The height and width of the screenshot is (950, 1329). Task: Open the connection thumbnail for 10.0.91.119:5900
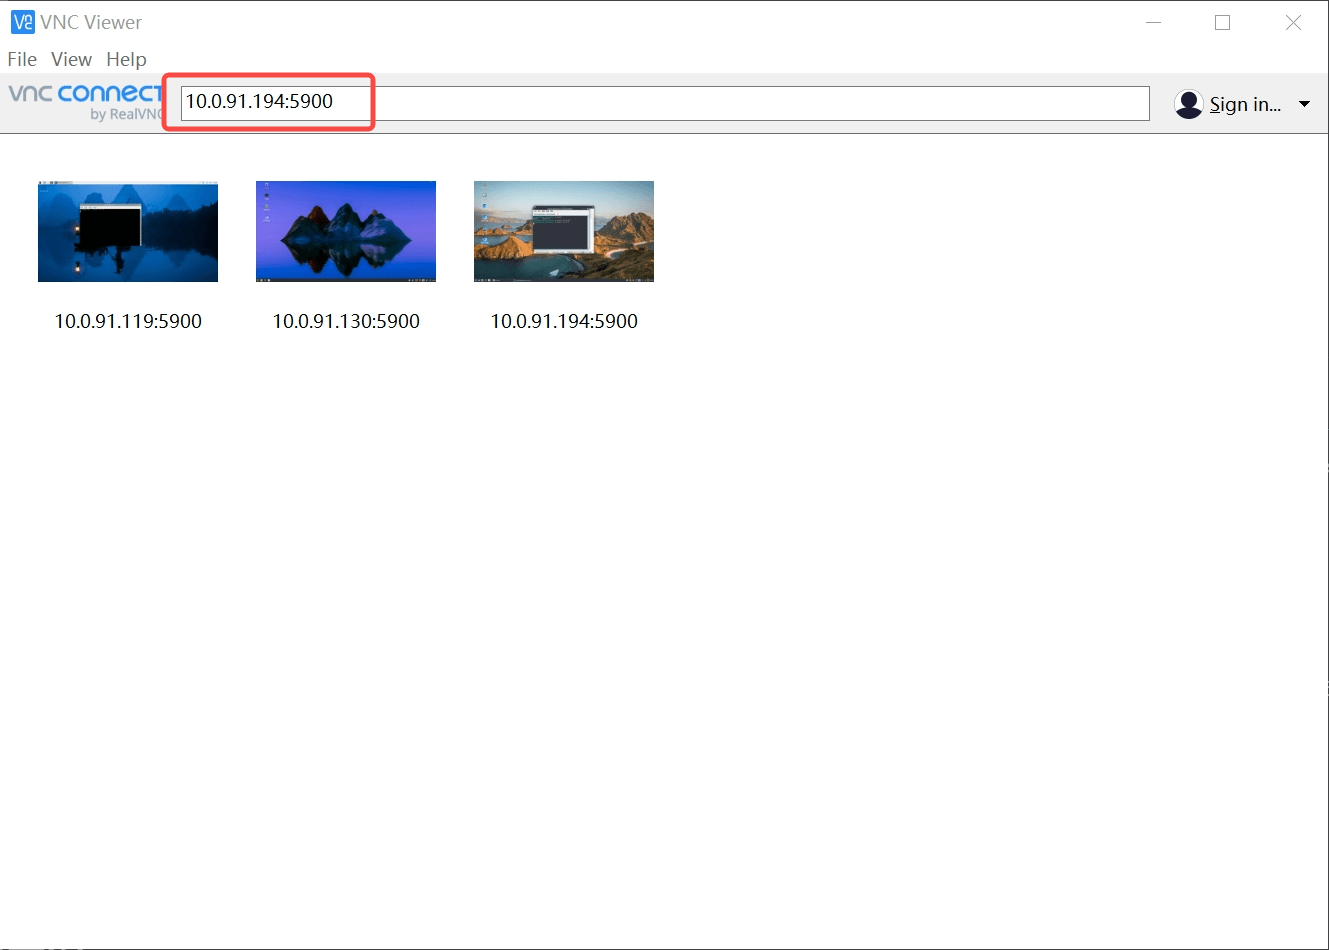[127, 231]
